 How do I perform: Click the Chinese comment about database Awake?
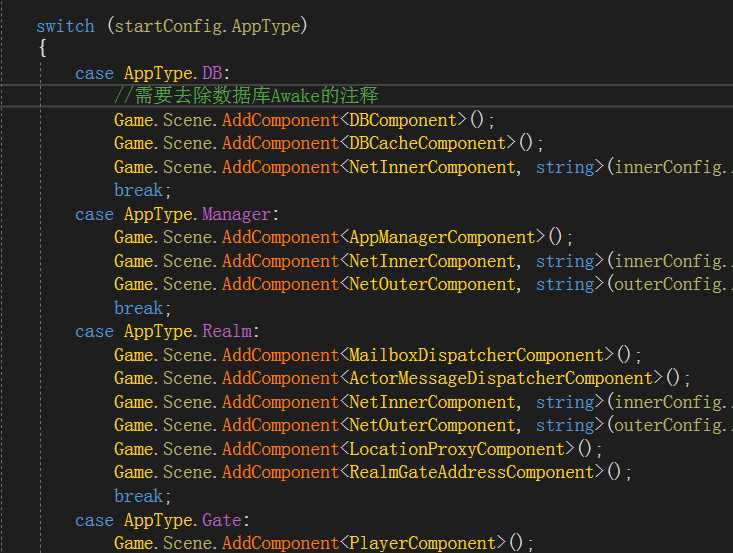(x=246, y=95)
